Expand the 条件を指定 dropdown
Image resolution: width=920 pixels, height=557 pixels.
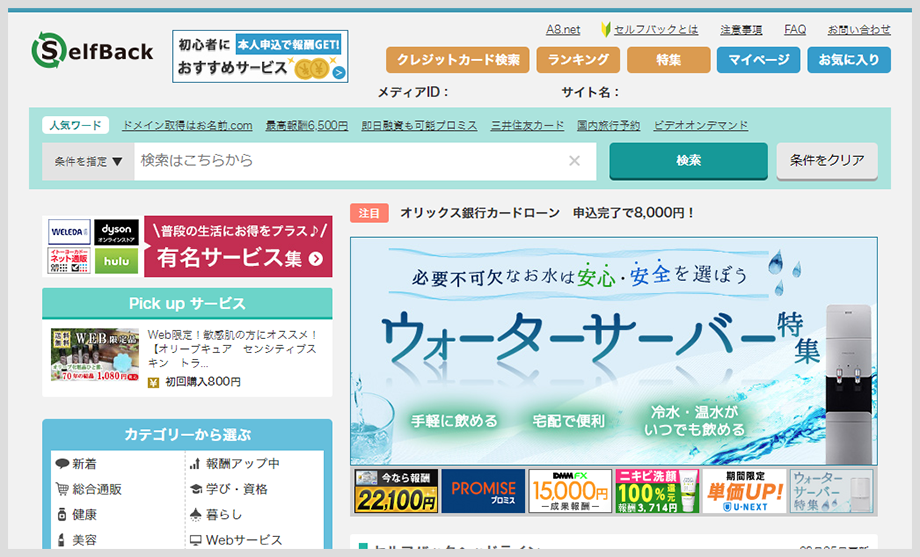point(88,161)
